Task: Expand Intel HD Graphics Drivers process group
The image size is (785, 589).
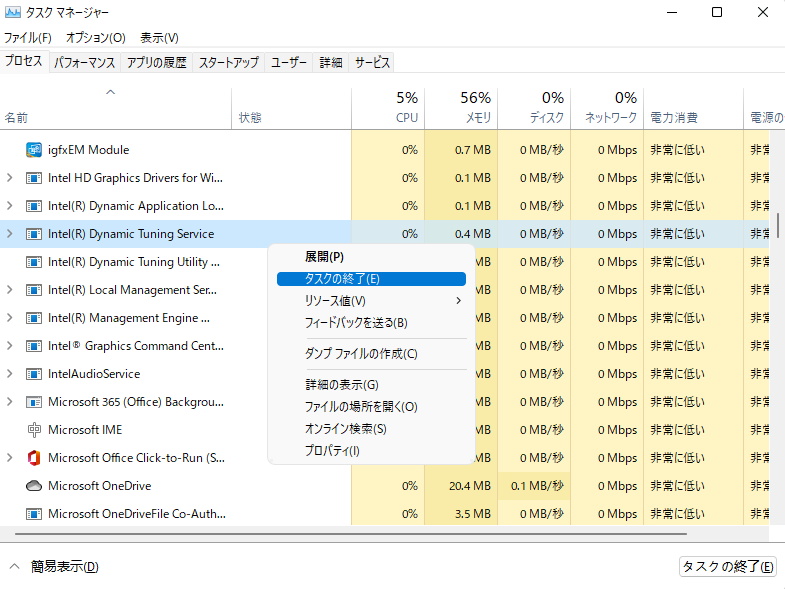Action: point(10,178)
